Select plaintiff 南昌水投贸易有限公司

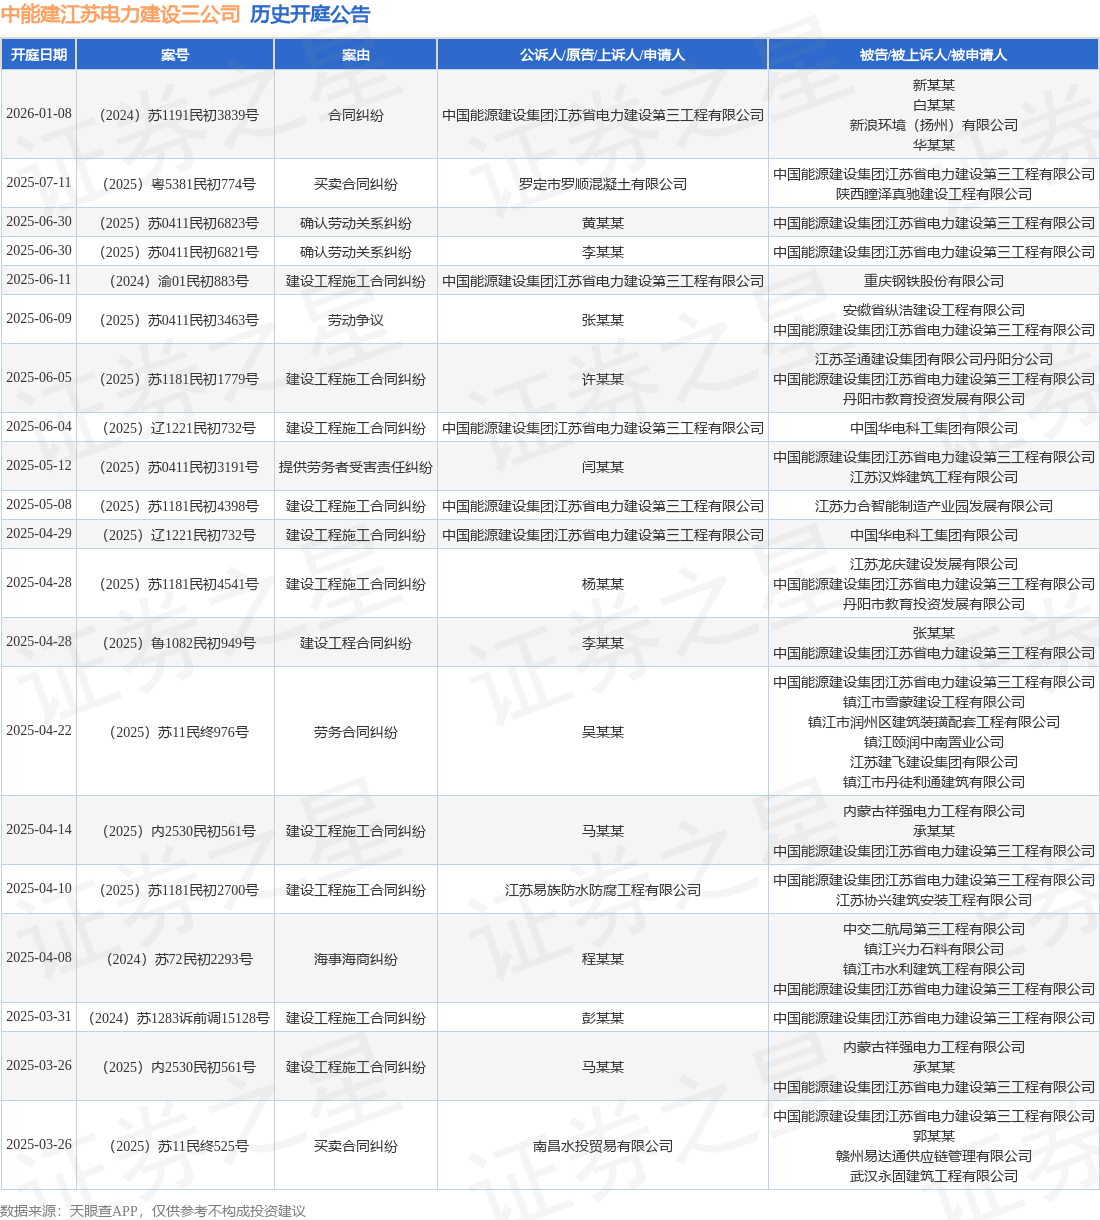tap(603, 1146)
